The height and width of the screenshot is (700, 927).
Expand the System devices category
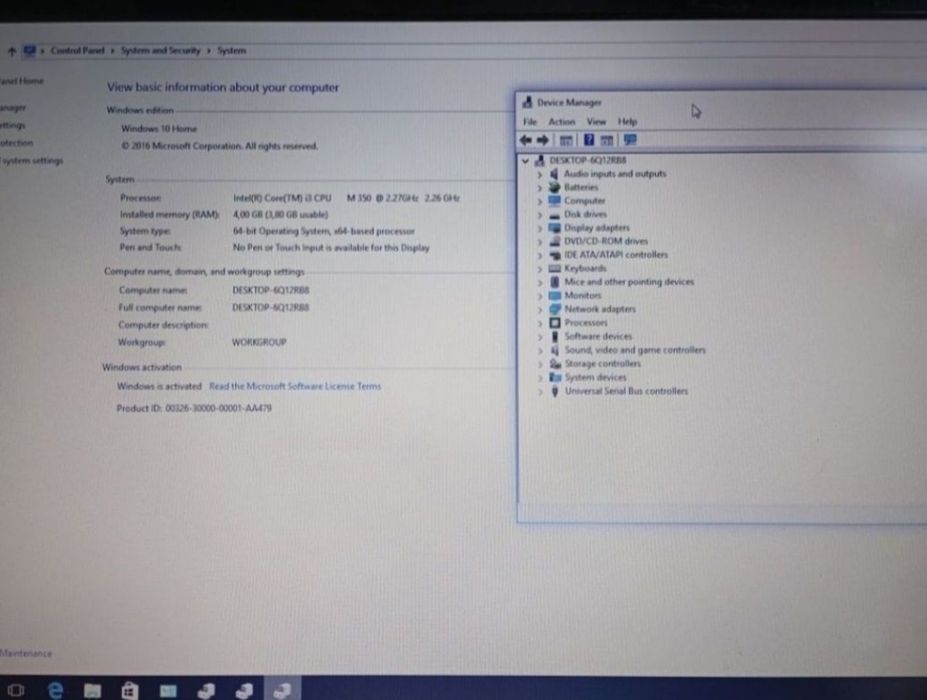click(539, 378)
